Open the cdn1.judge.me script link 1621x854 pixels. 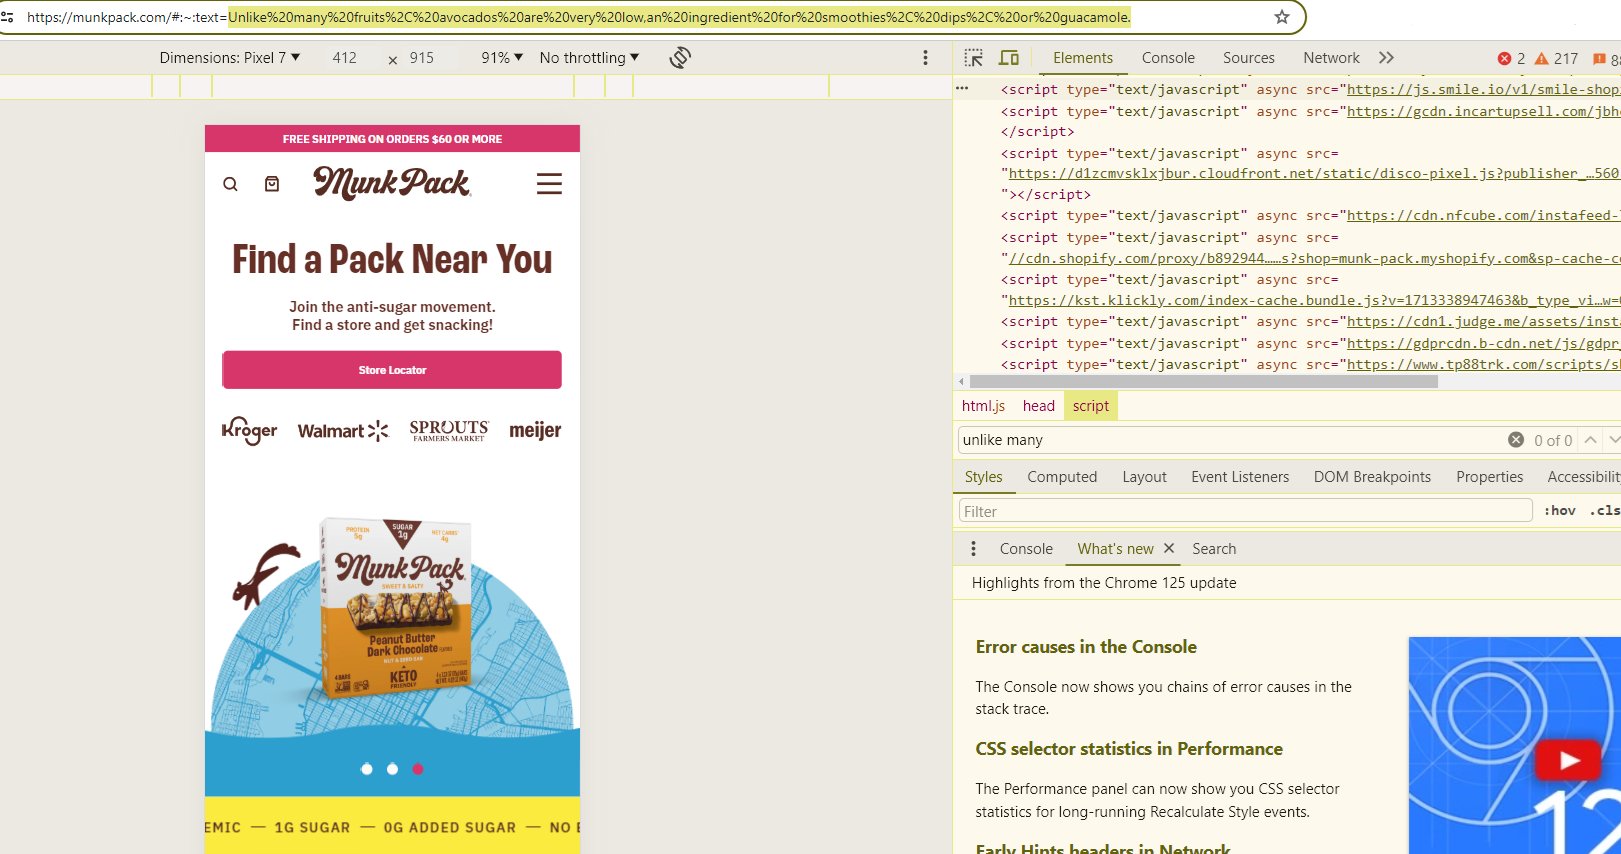tap(1483, 321)
